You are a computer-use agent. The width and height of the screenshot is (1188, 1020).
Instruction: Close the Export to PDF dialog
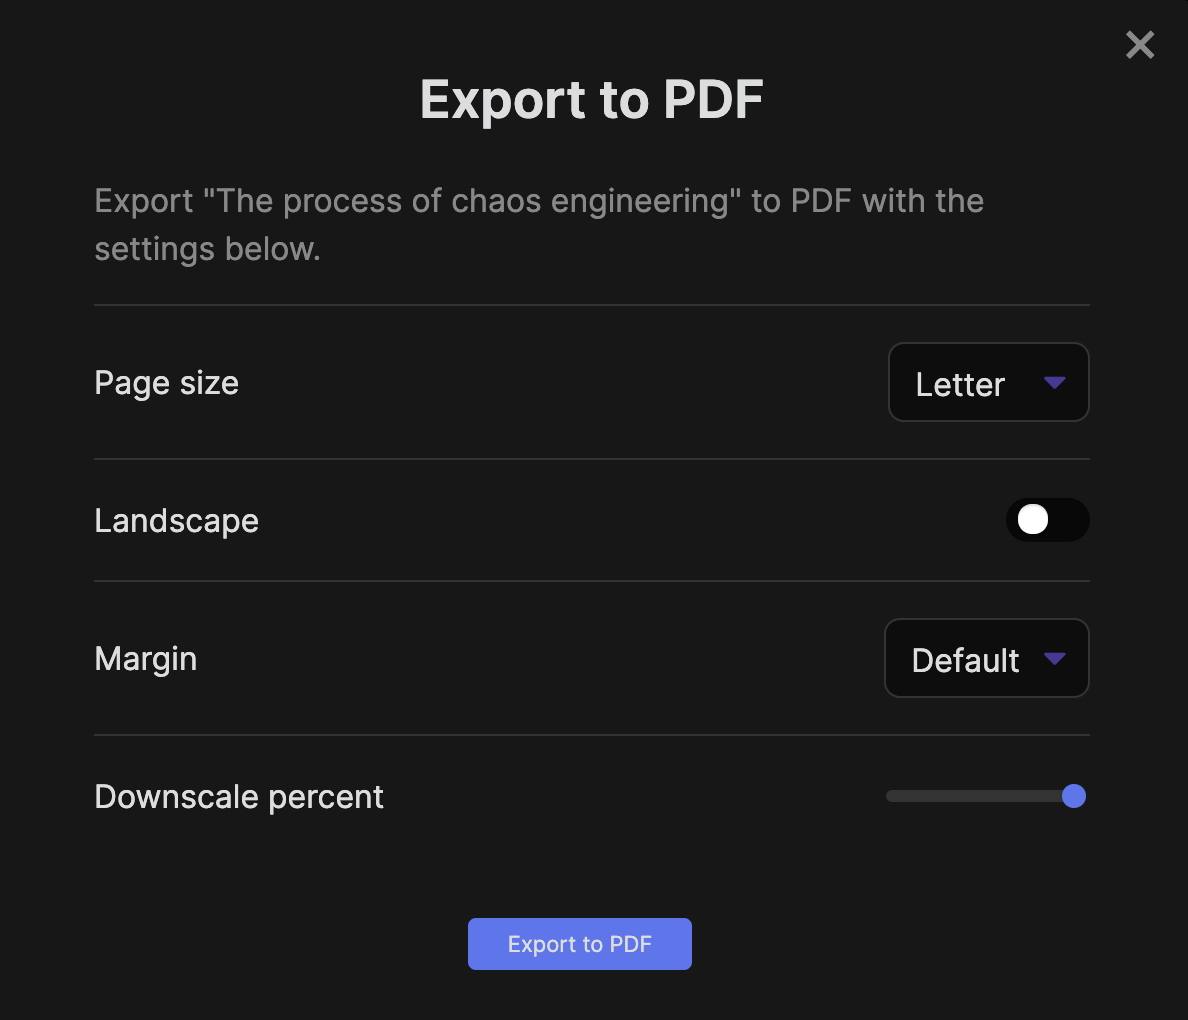point(1140,45)
